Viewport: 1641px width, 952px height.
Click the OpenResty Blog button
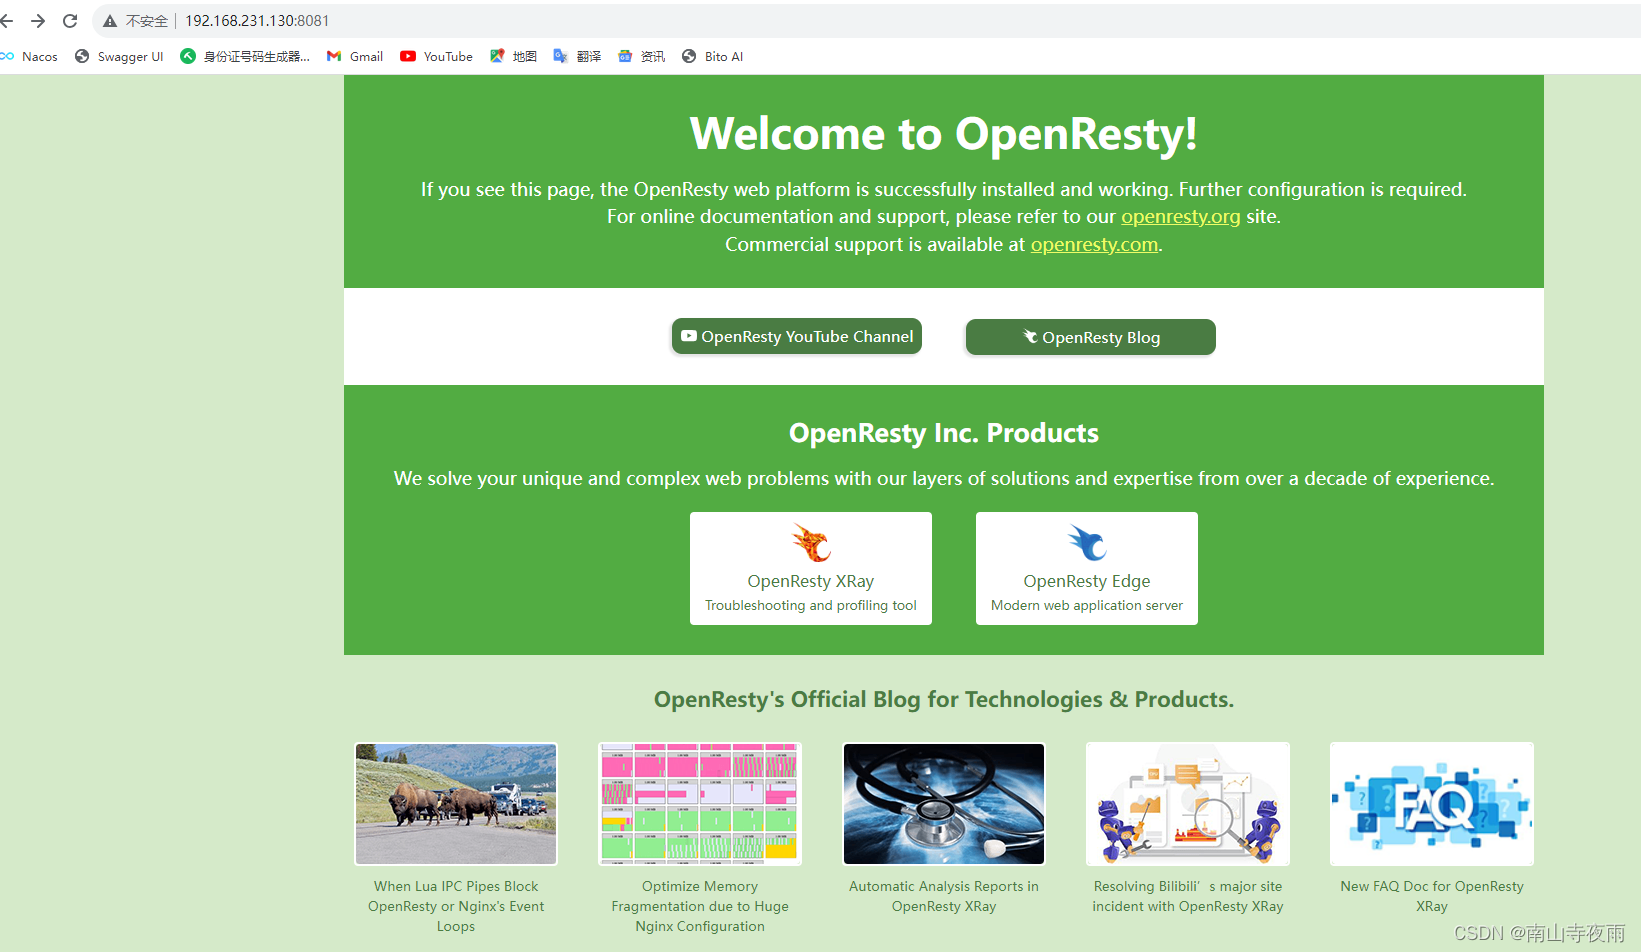click(x=1091, y=337)
